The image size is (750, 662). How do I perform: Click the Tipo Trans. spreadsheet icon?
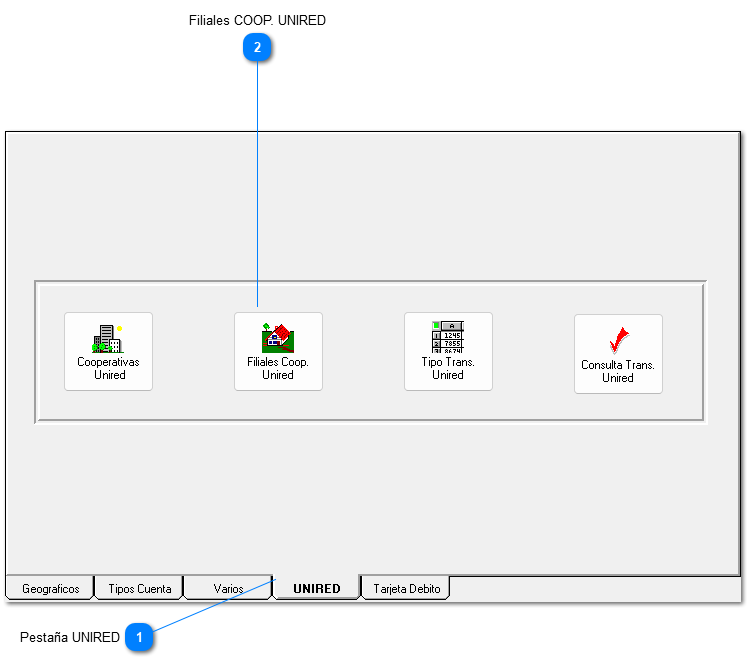(x=447, y=337)
